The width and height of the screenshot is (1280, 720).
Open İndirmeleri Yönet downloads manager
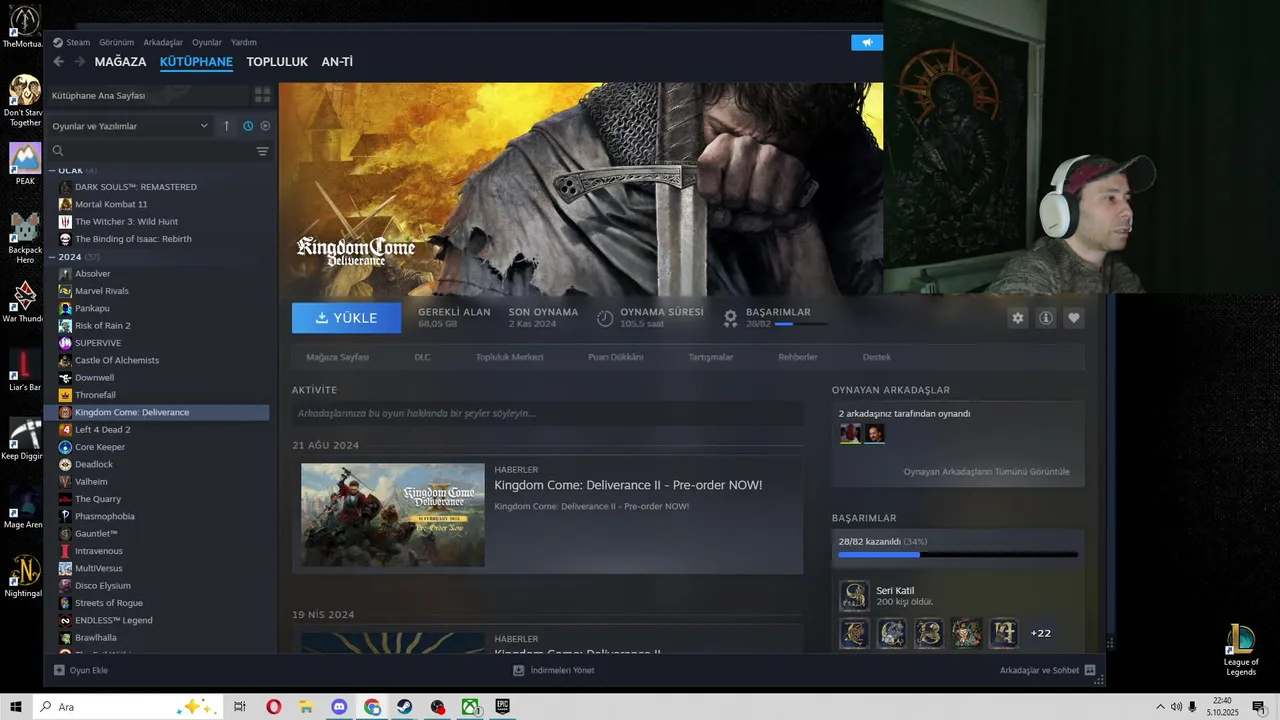(553, 670)
